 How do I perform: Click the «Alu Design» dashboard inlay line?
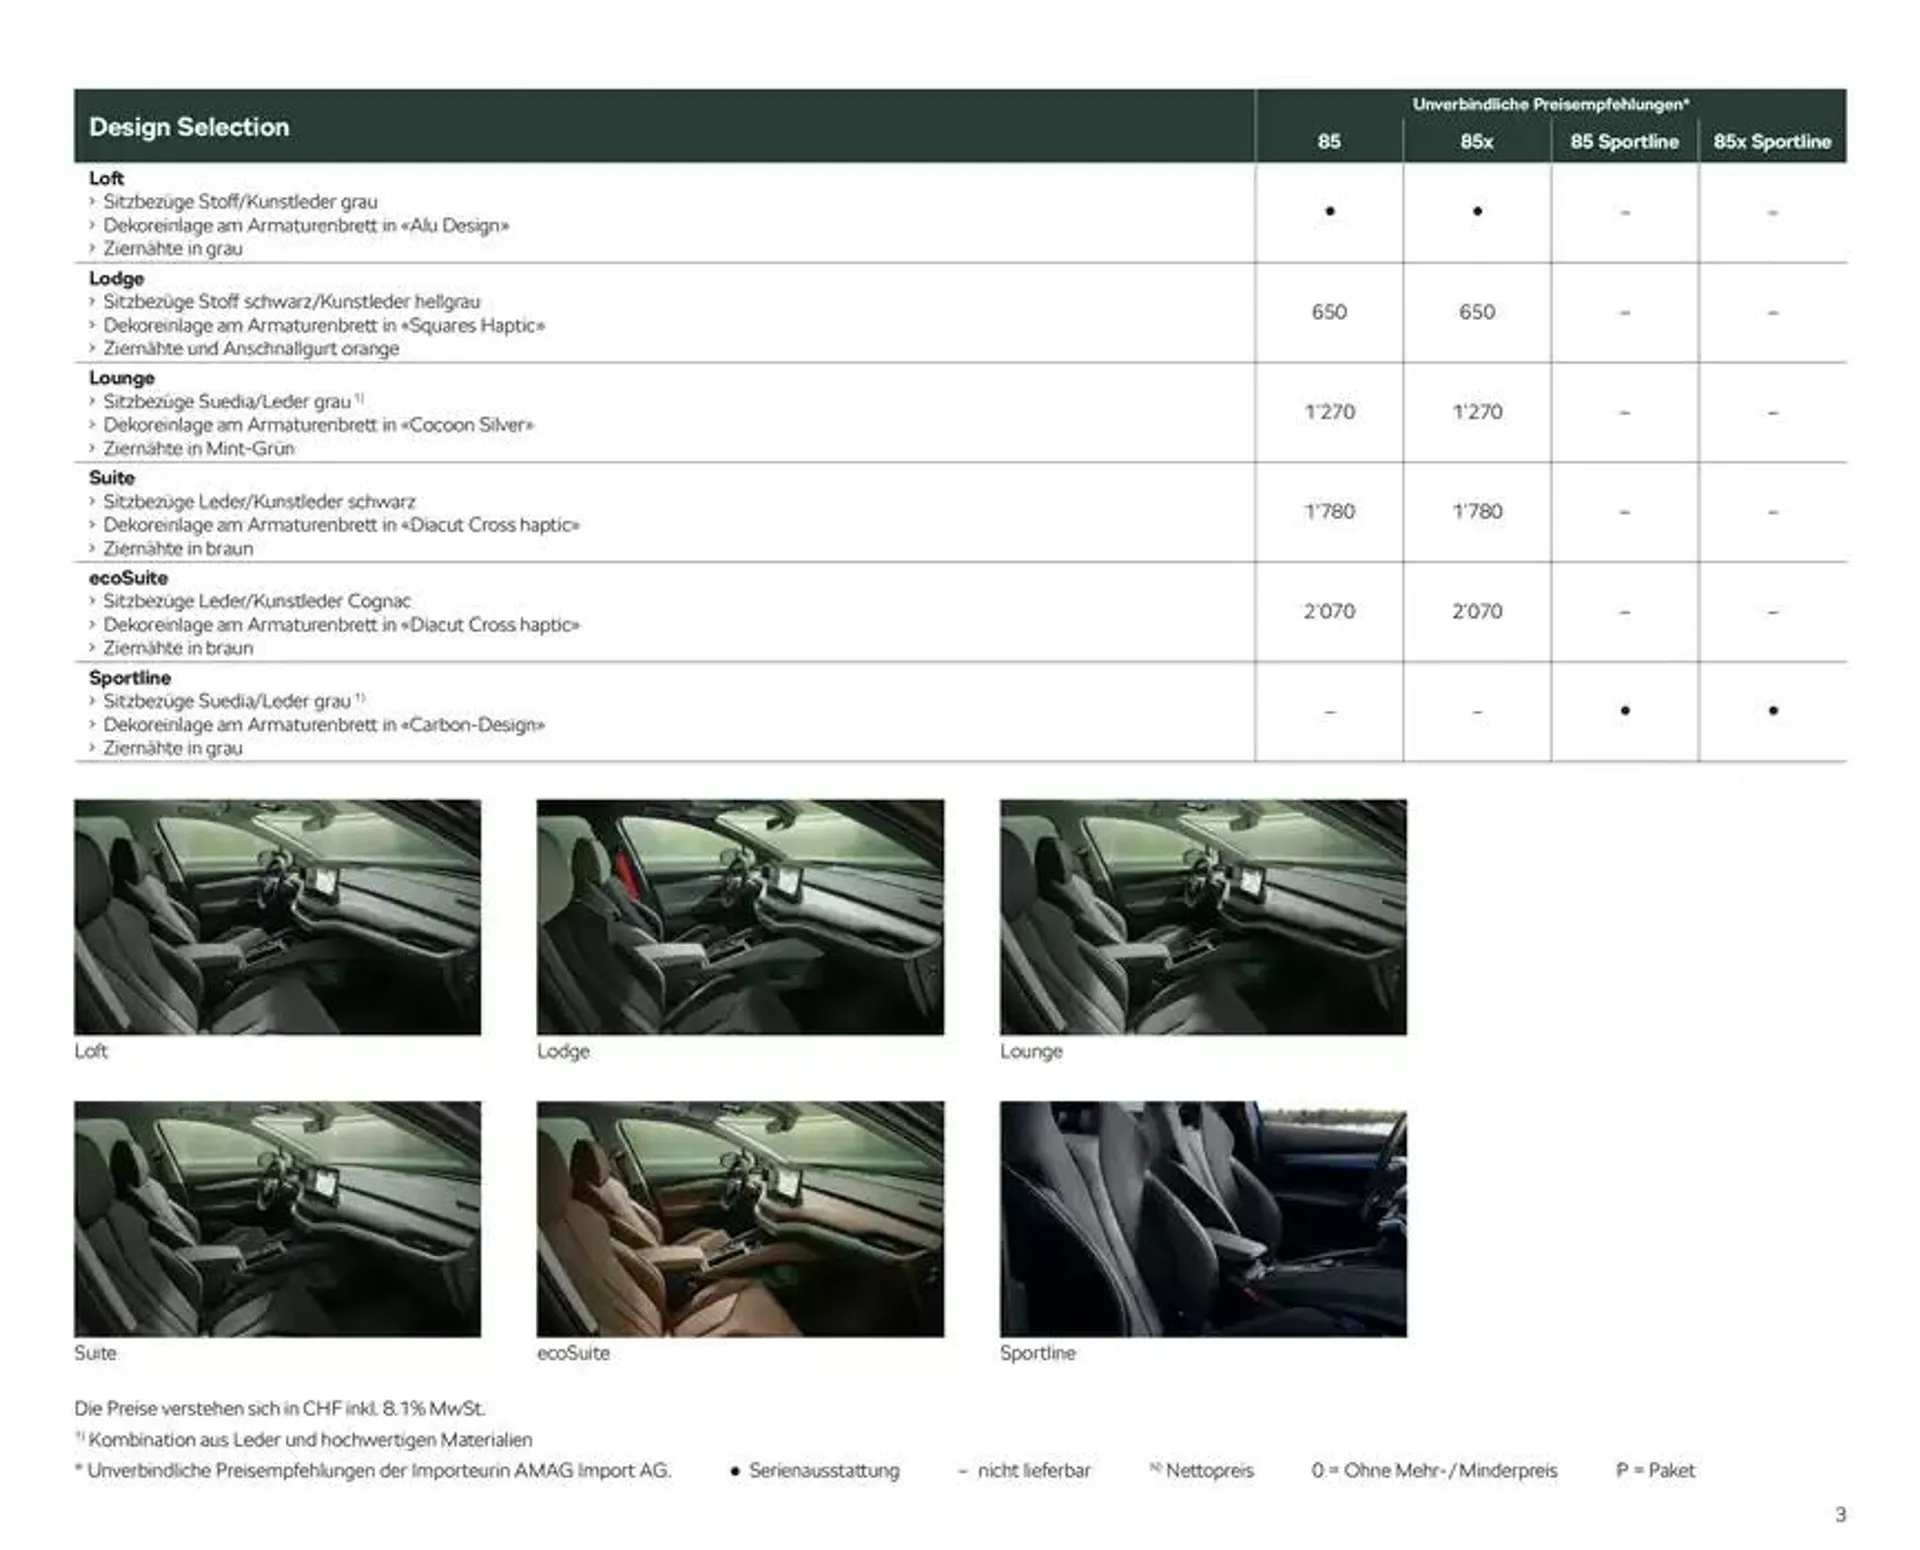point(306,226)
